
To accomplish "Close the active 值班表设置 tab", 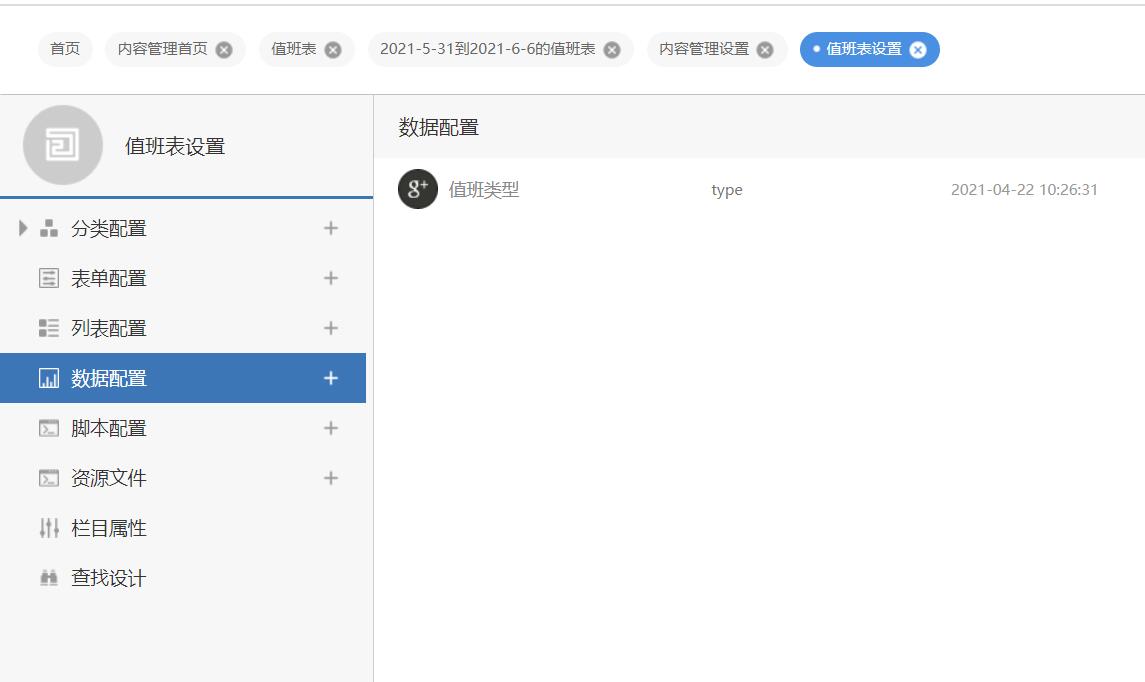I will pyautogui.click(x=918, y=50).
